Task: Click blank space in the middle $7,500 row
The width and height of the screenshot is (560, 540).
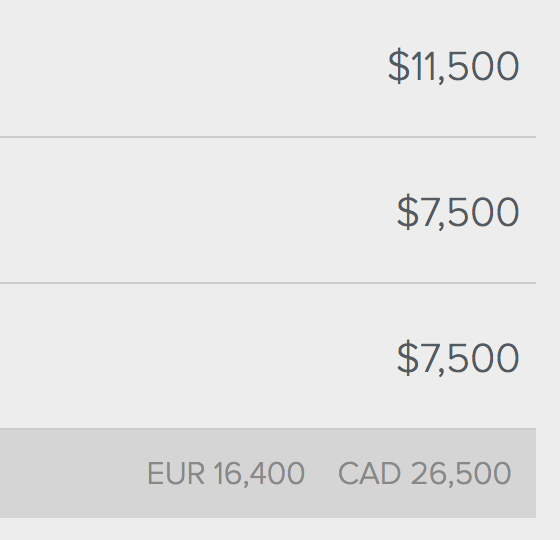Action: click(x=179, y=211)
